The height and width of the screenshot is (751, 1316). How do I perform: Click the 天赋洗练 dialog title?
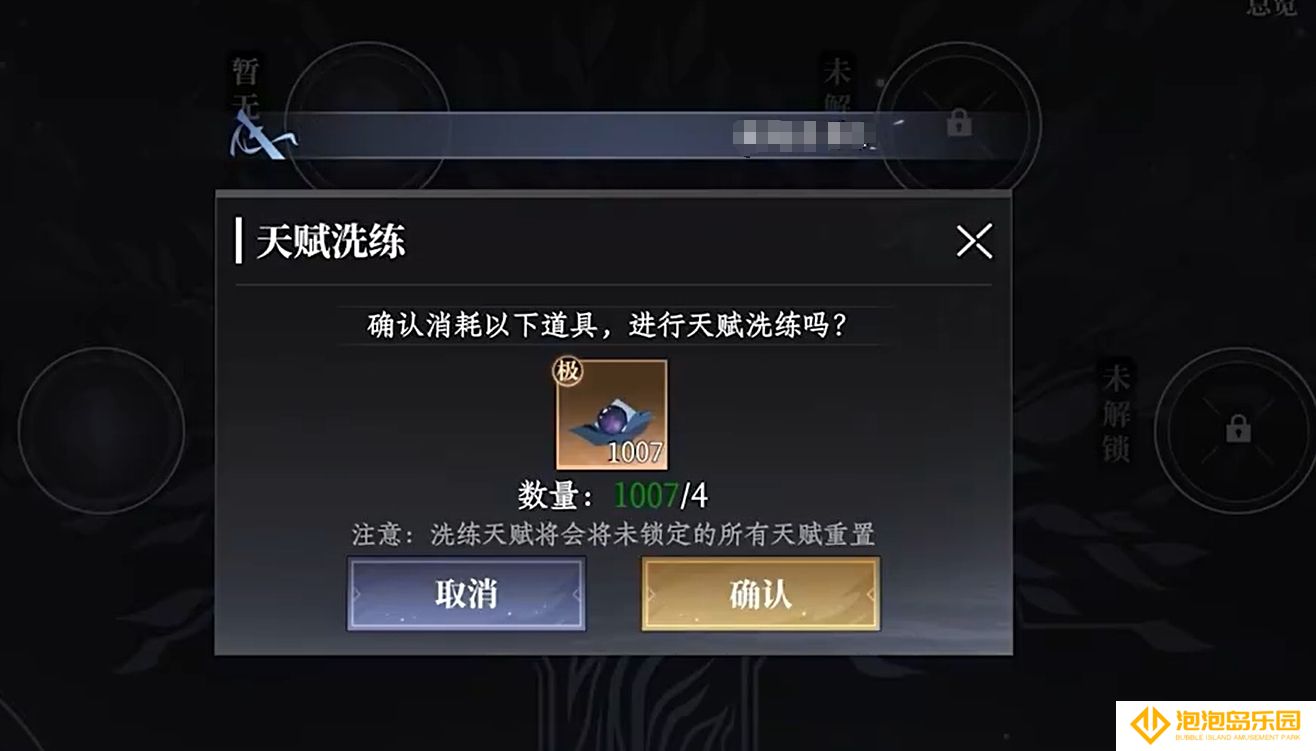click(331, 242)
